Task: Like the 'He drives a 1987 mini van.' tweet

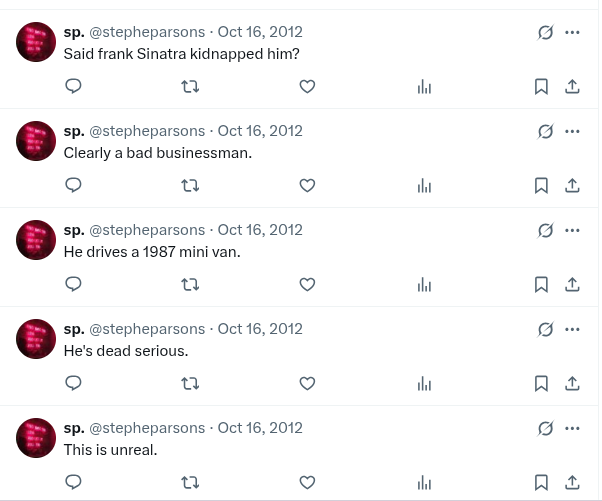Action: point(307,284)
